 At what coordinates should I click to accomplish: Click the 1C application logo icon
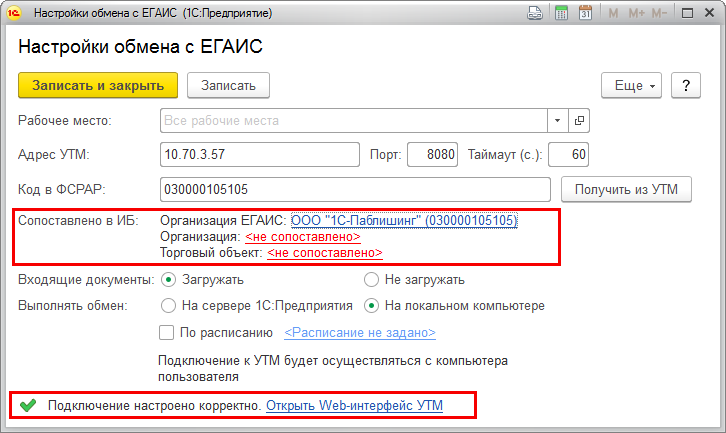coord(13,13)
